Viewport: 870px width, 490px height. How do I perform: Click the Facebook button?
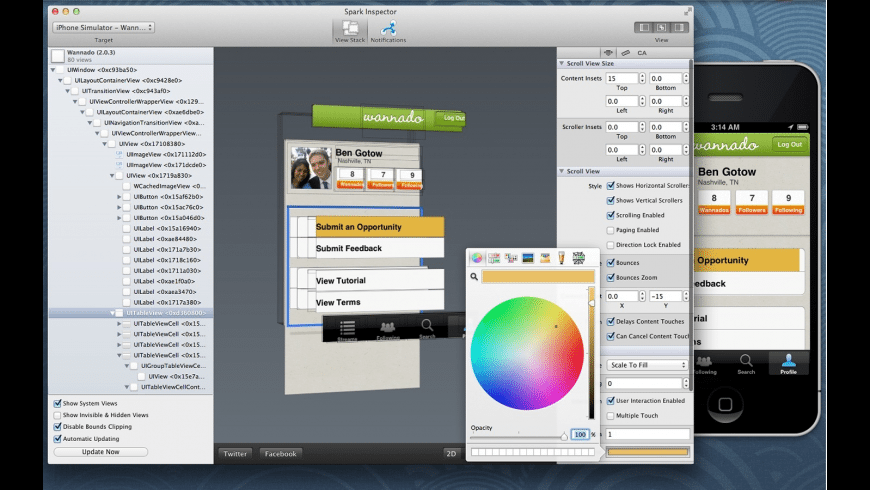coord(280,453)
